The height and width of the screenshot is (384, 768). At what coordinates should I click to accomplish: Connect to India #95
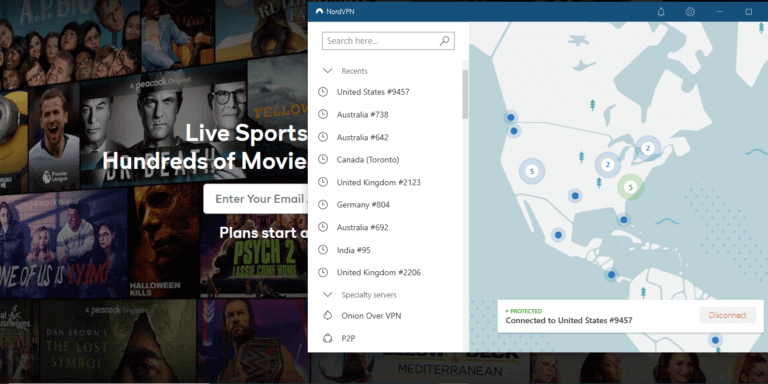coord(354,250)
